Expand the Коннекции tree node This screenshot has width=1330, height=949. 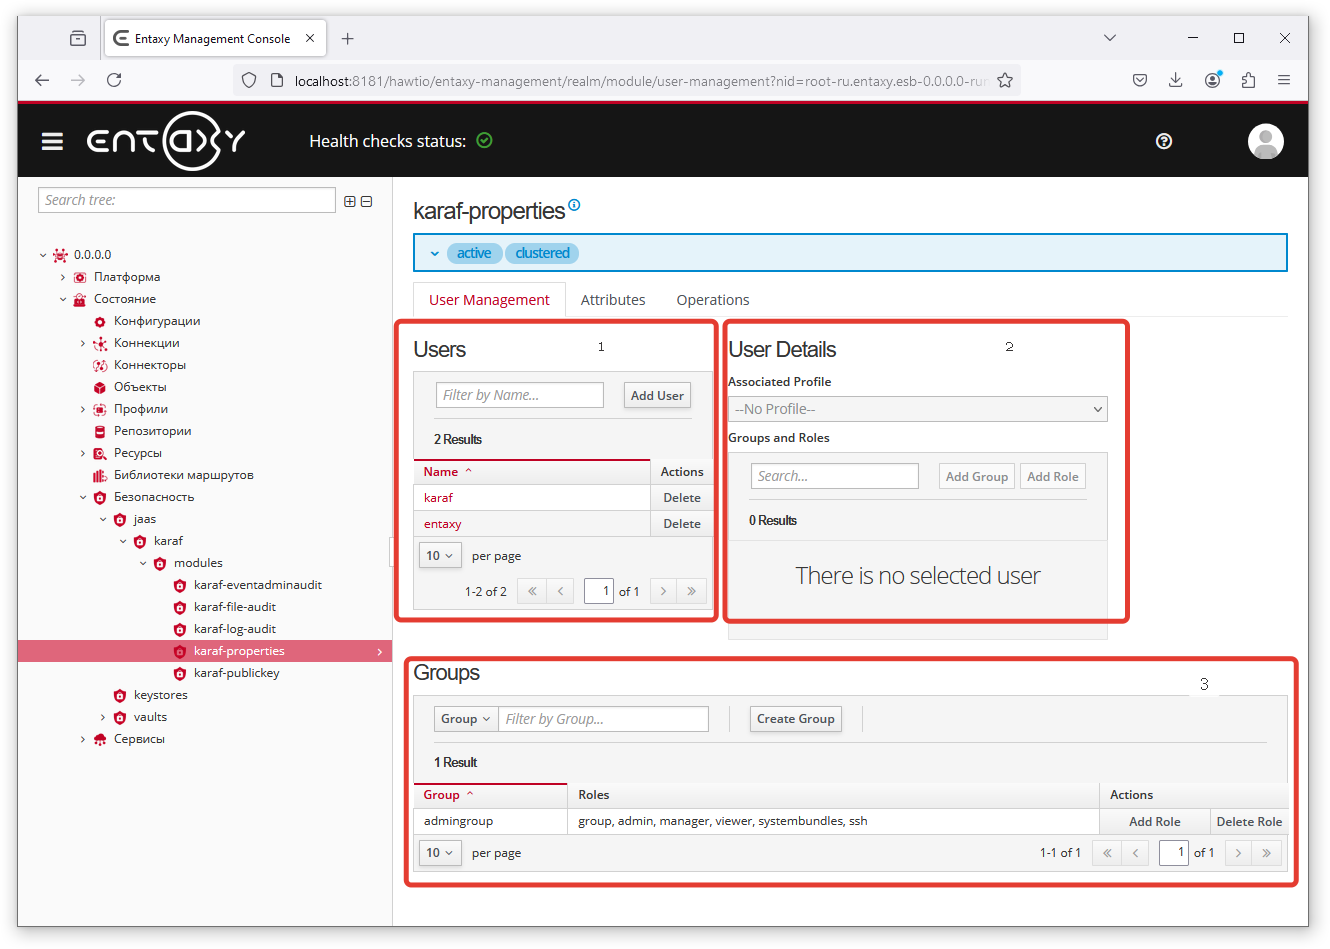pyautogui.click(x=83, y=343)
